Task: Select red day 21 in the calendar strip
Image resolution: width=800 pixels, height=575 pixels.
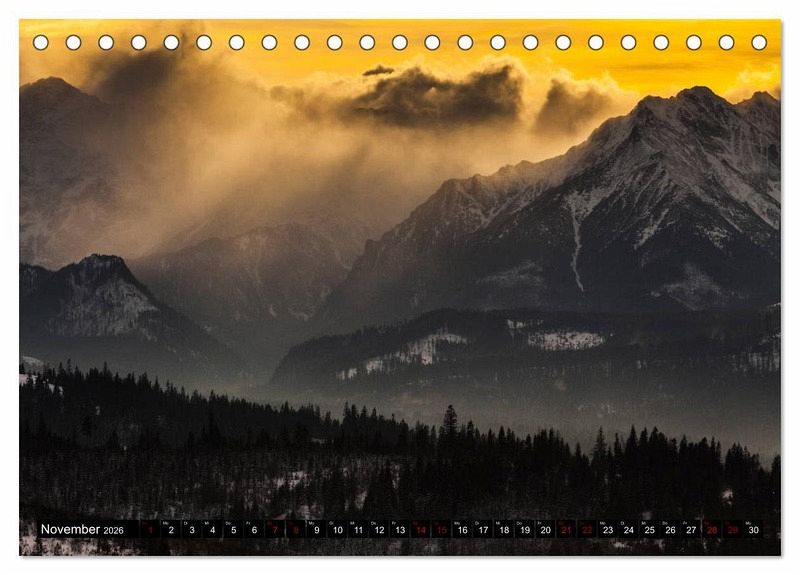Action: click(x=567, y=529)
